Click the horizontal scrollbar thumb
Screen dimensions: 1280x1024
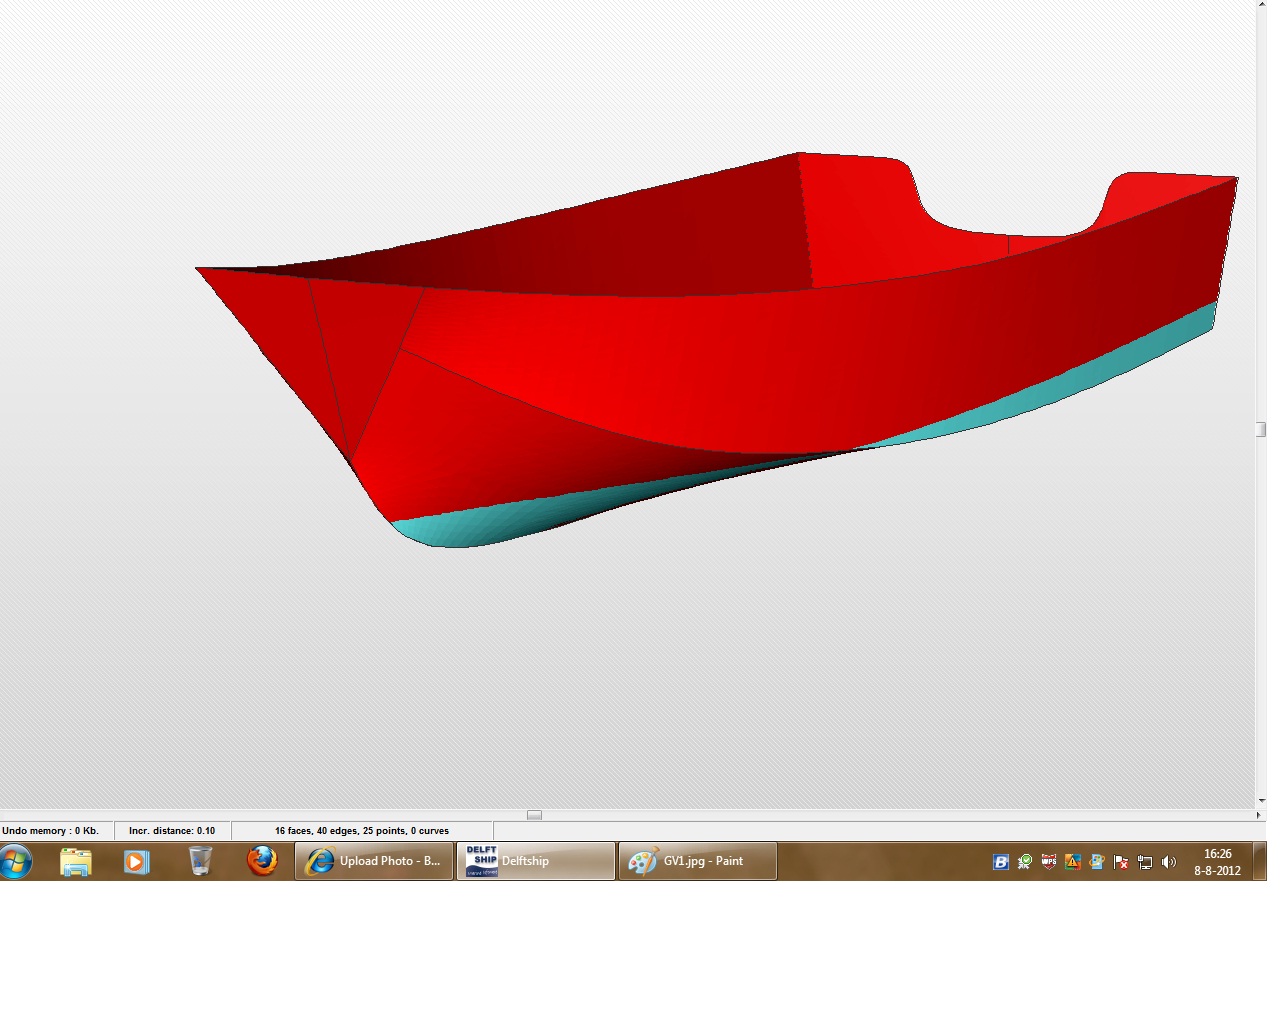click(534, 815)
